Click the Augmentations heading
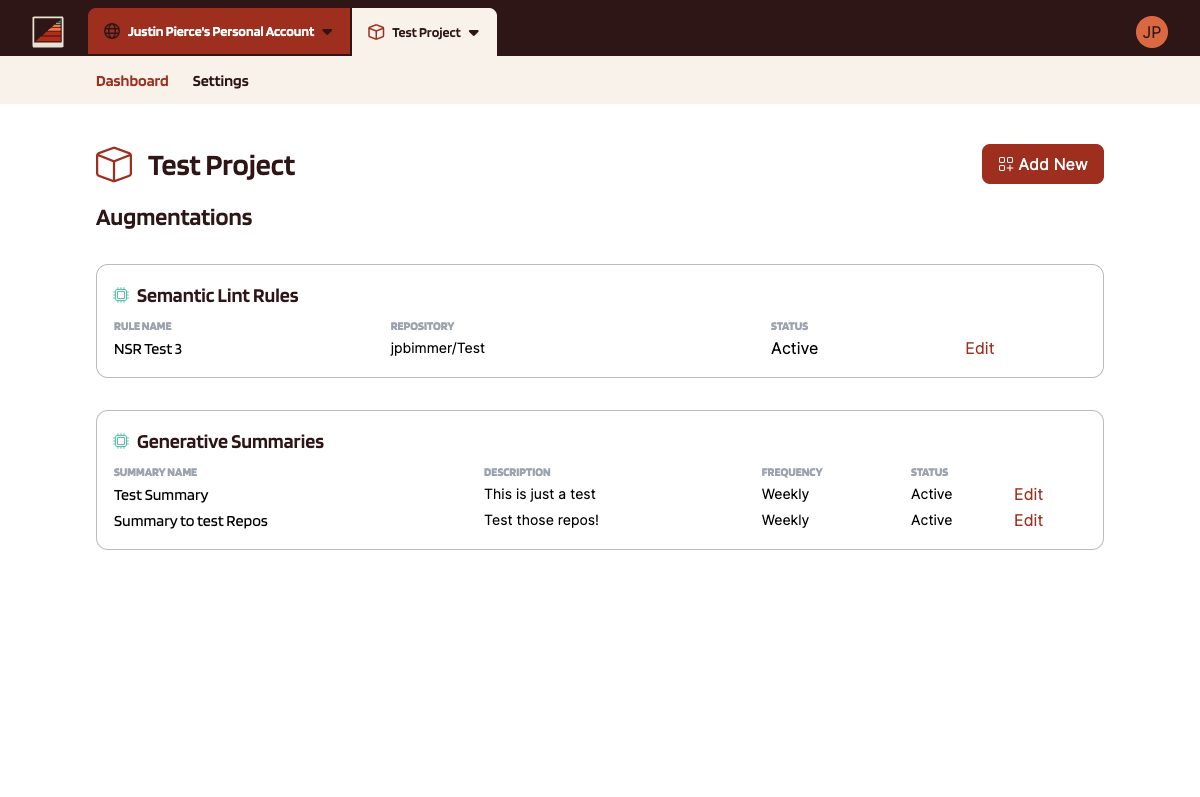1200x797 pixels. (174, 217)
